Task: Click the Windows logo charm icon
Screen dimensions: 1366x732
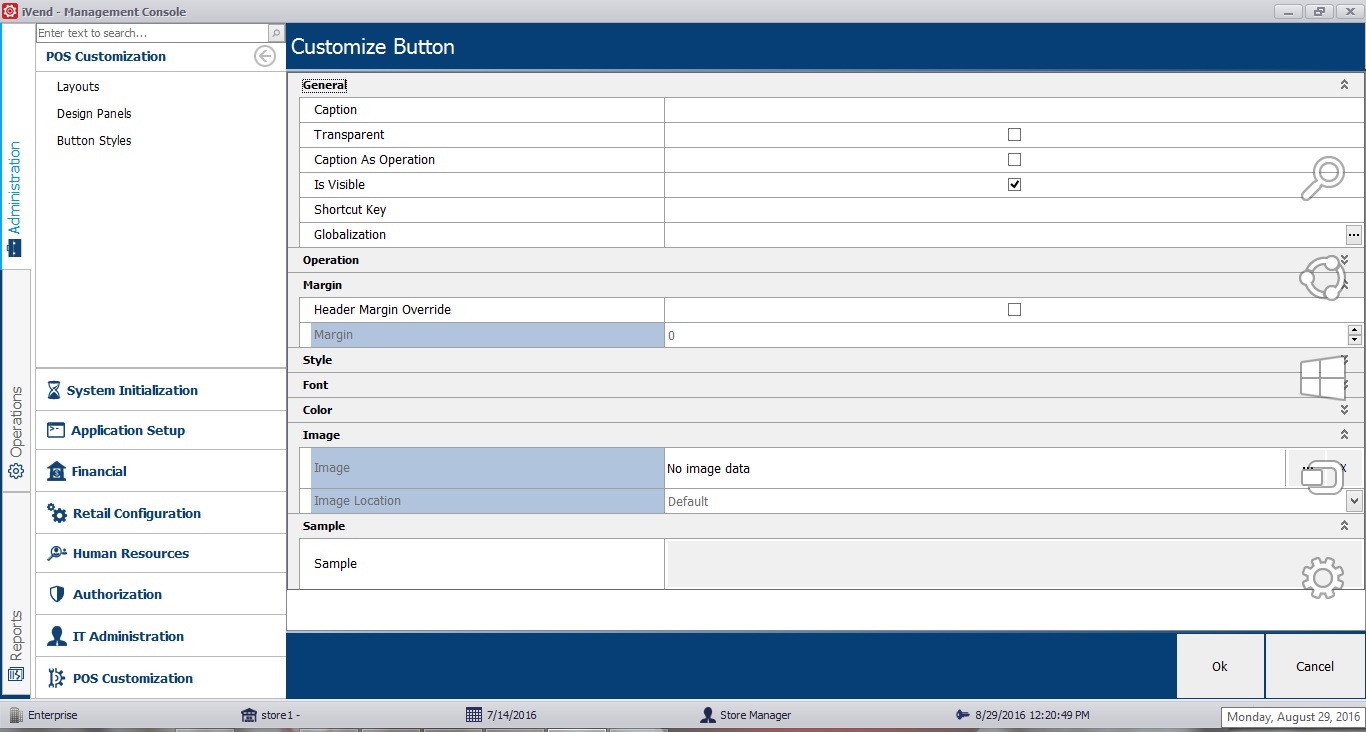Action: [x=1322, y=379]
